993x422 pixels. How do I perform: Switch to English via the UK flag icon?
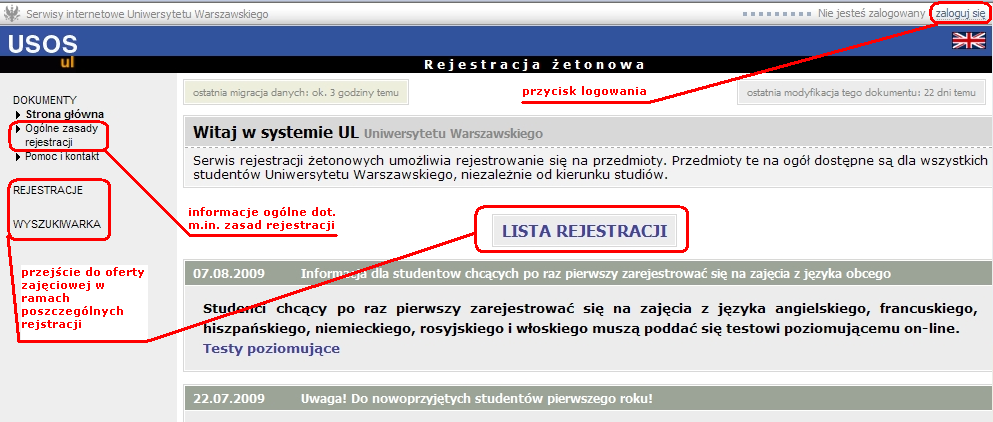(968, 41)
